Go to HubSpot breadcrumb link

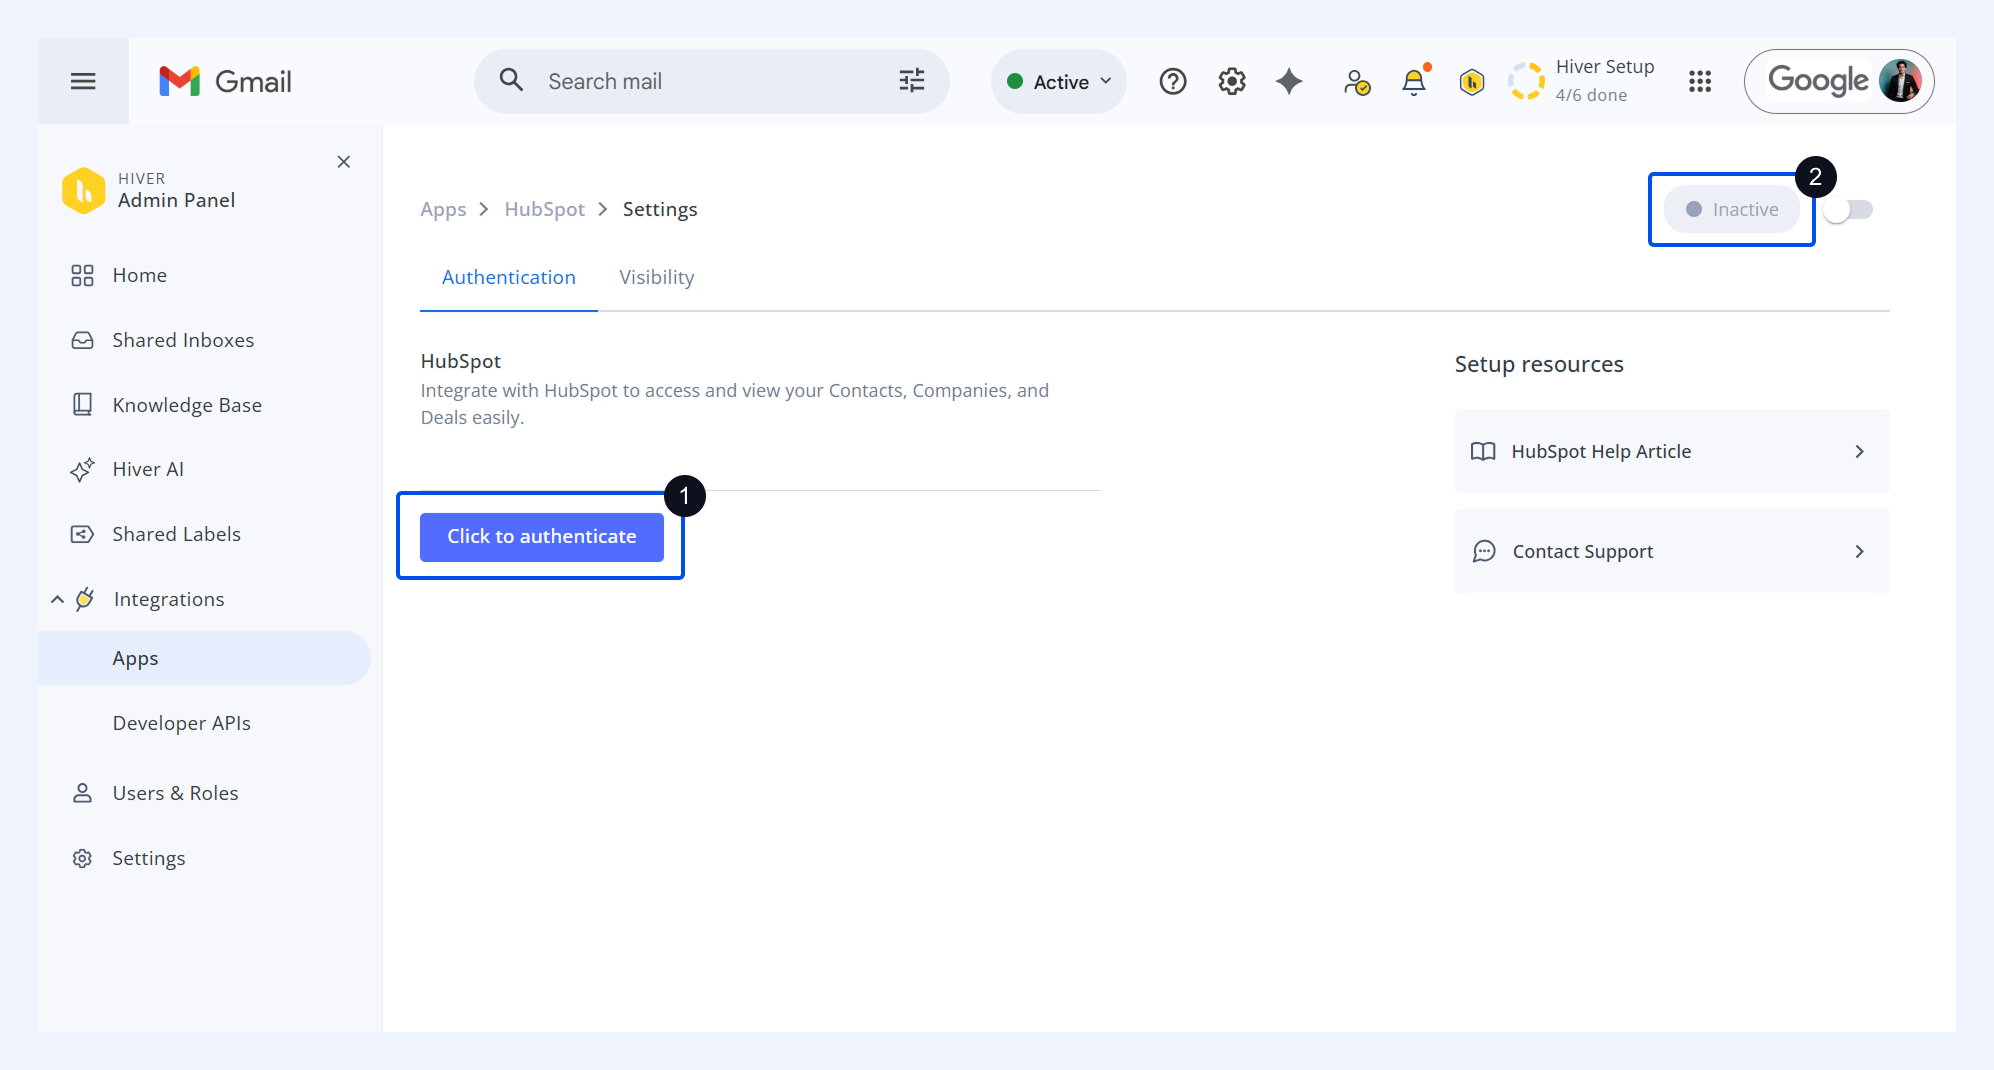[x=544, y=209]
